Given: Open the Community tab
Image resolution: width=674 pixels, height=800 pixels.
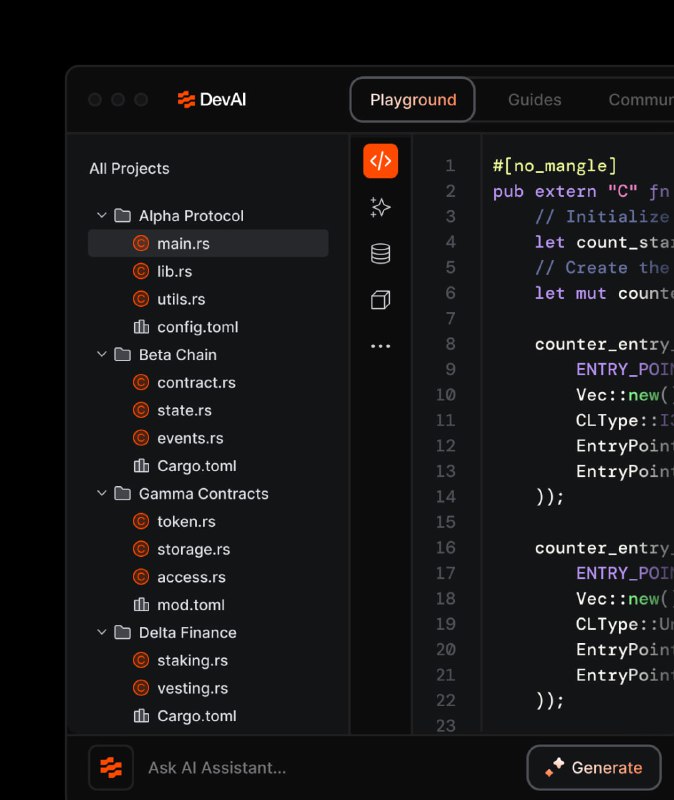Looking at the screenshot, I should coord(641,99).
